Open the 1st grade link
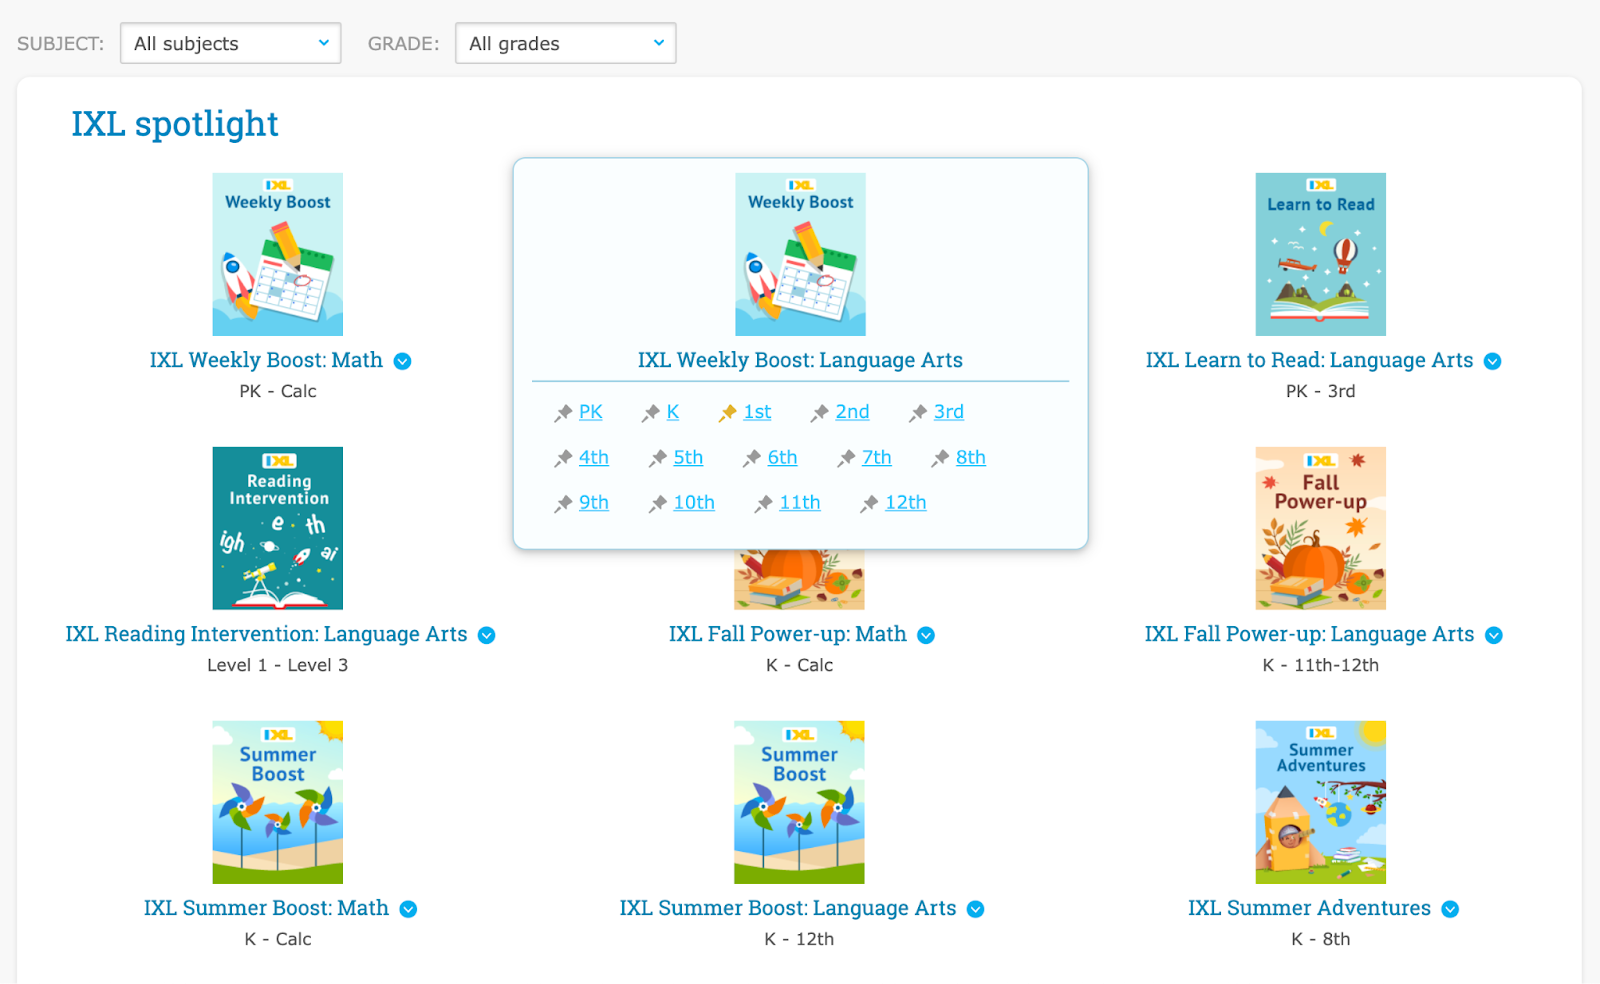Image resolution: width=1600 pixels, height=984 pixels. pos(758,412)
